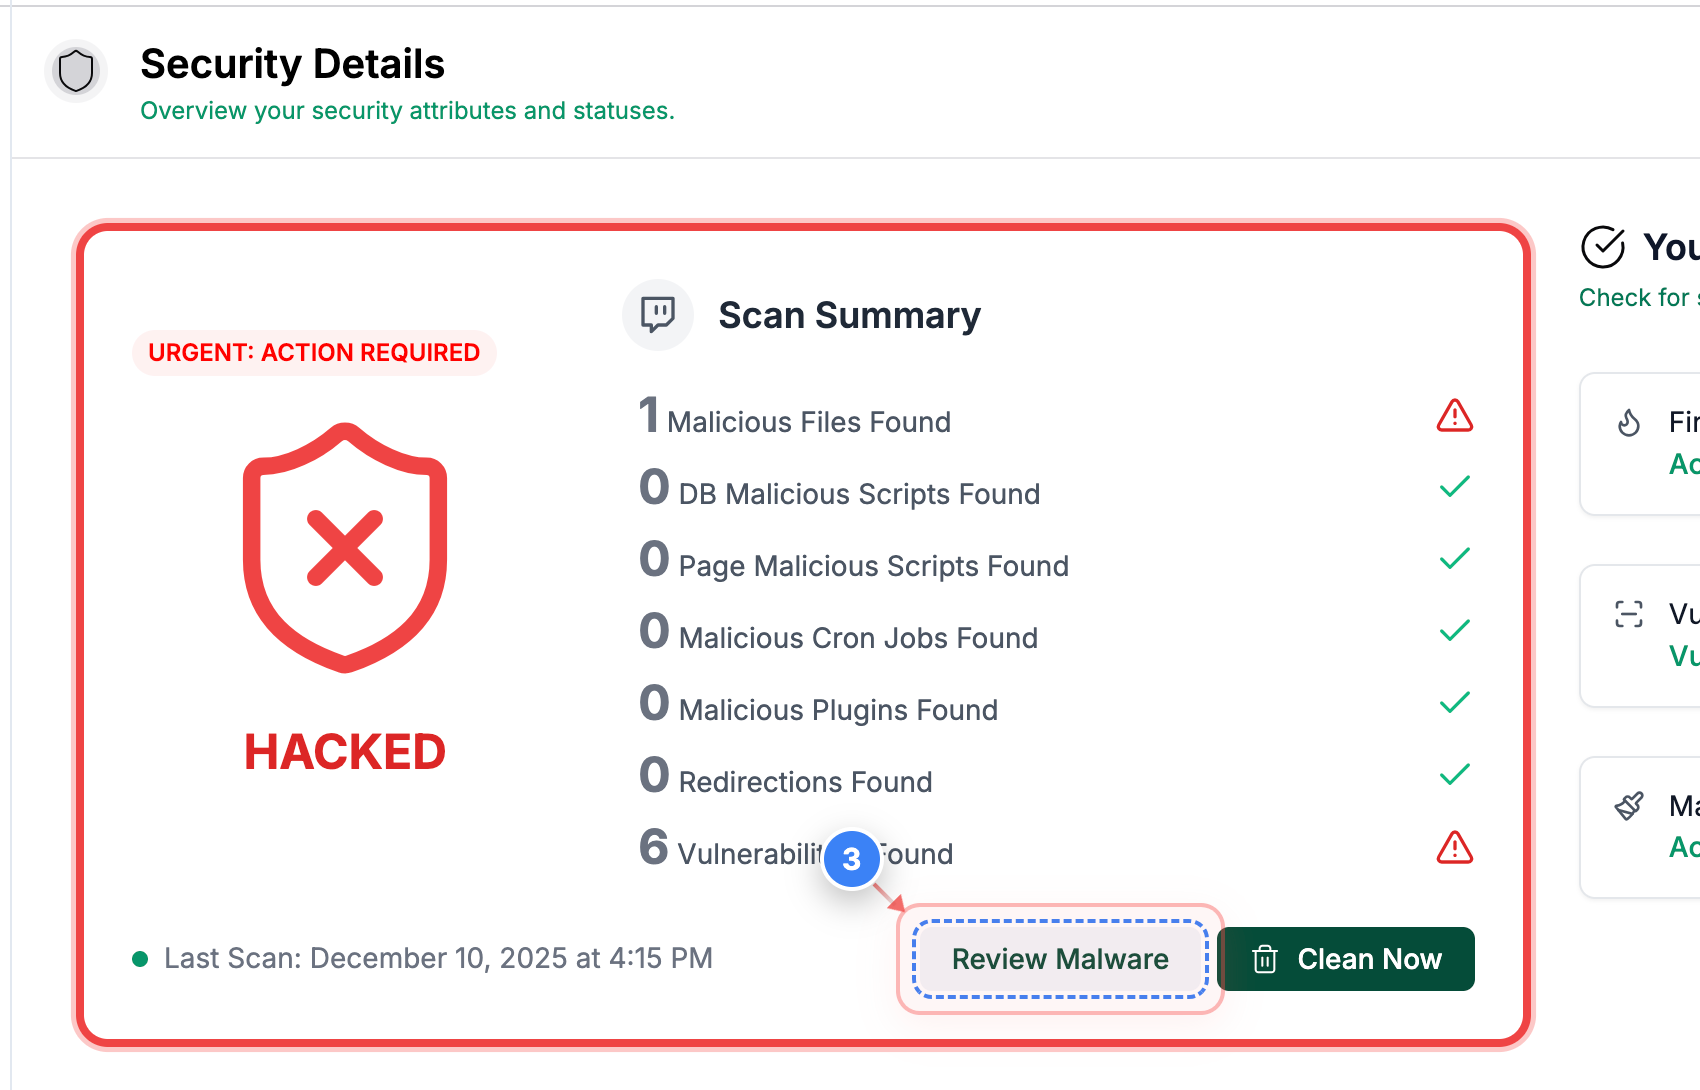Open Review Malware
The width and height of the screenshot is (1700, 1090).
1060,959
